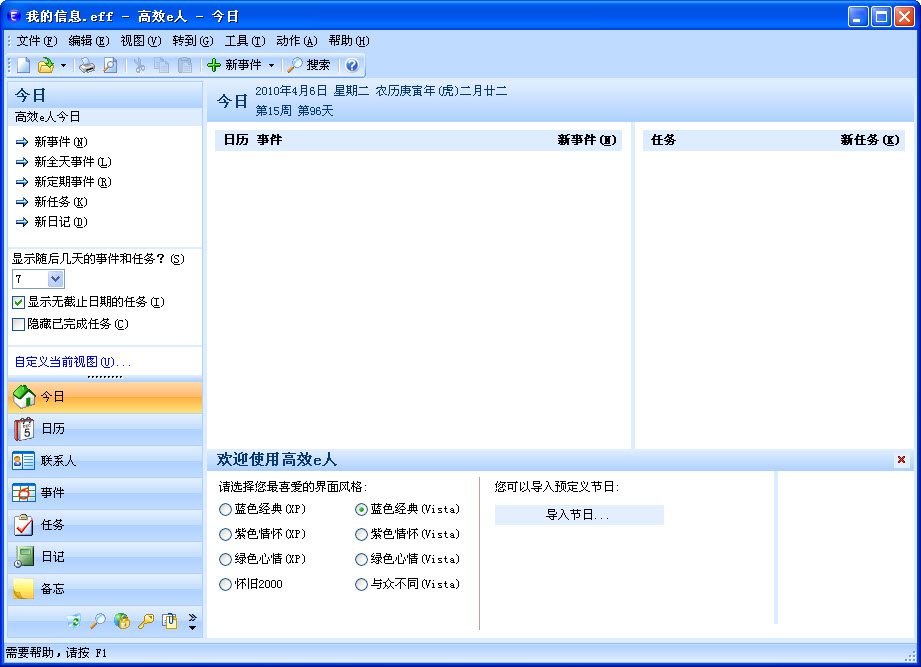Open the 视图(V) menu
This screenshot has height=667, width=921.
[141, 41]
